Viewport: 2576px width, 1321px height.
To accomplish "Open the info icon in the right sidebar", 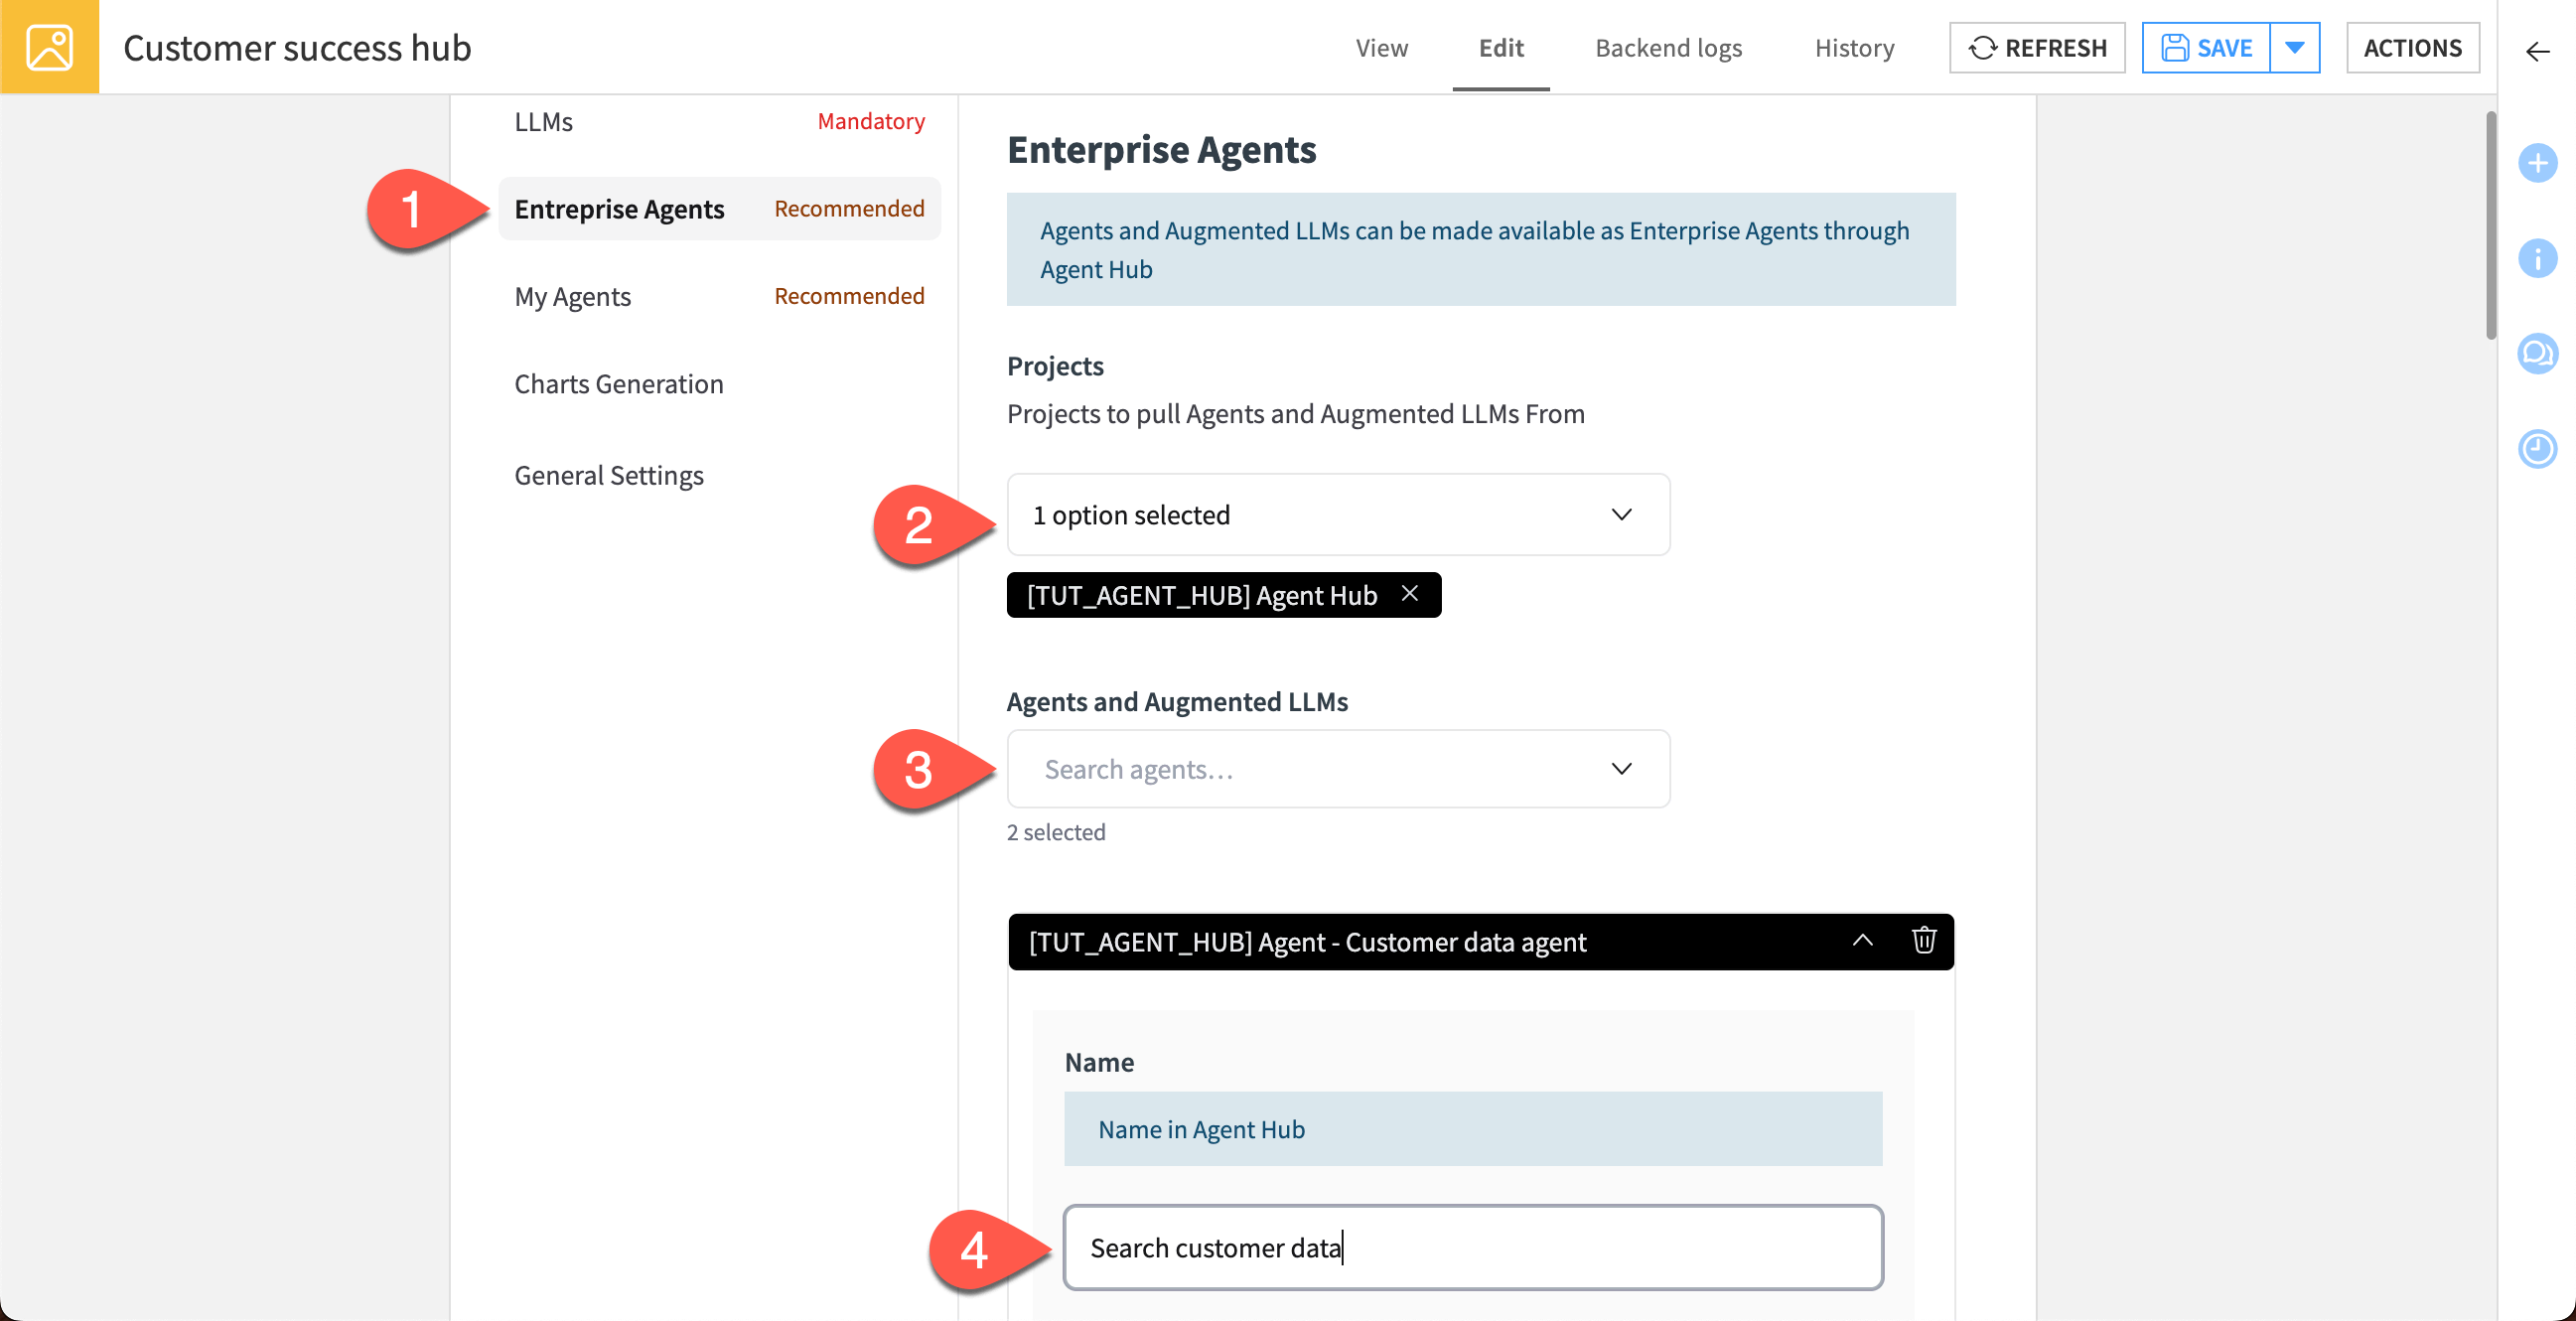I will tap(2536, 258).
